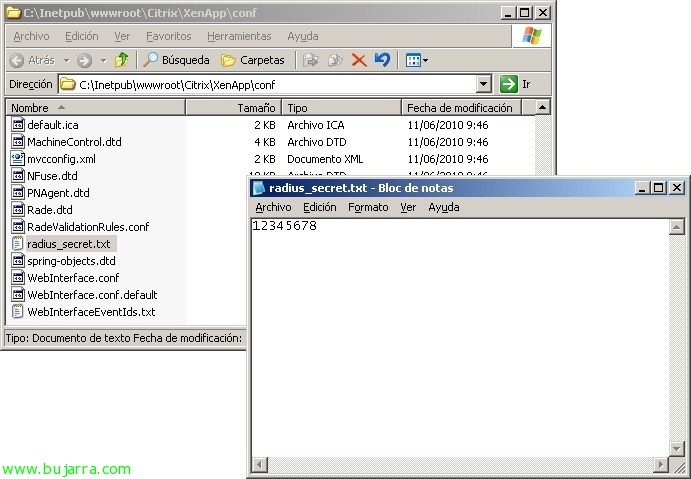Minimize the Explorer conf window
Screen dimensions: 691x479
508,13
